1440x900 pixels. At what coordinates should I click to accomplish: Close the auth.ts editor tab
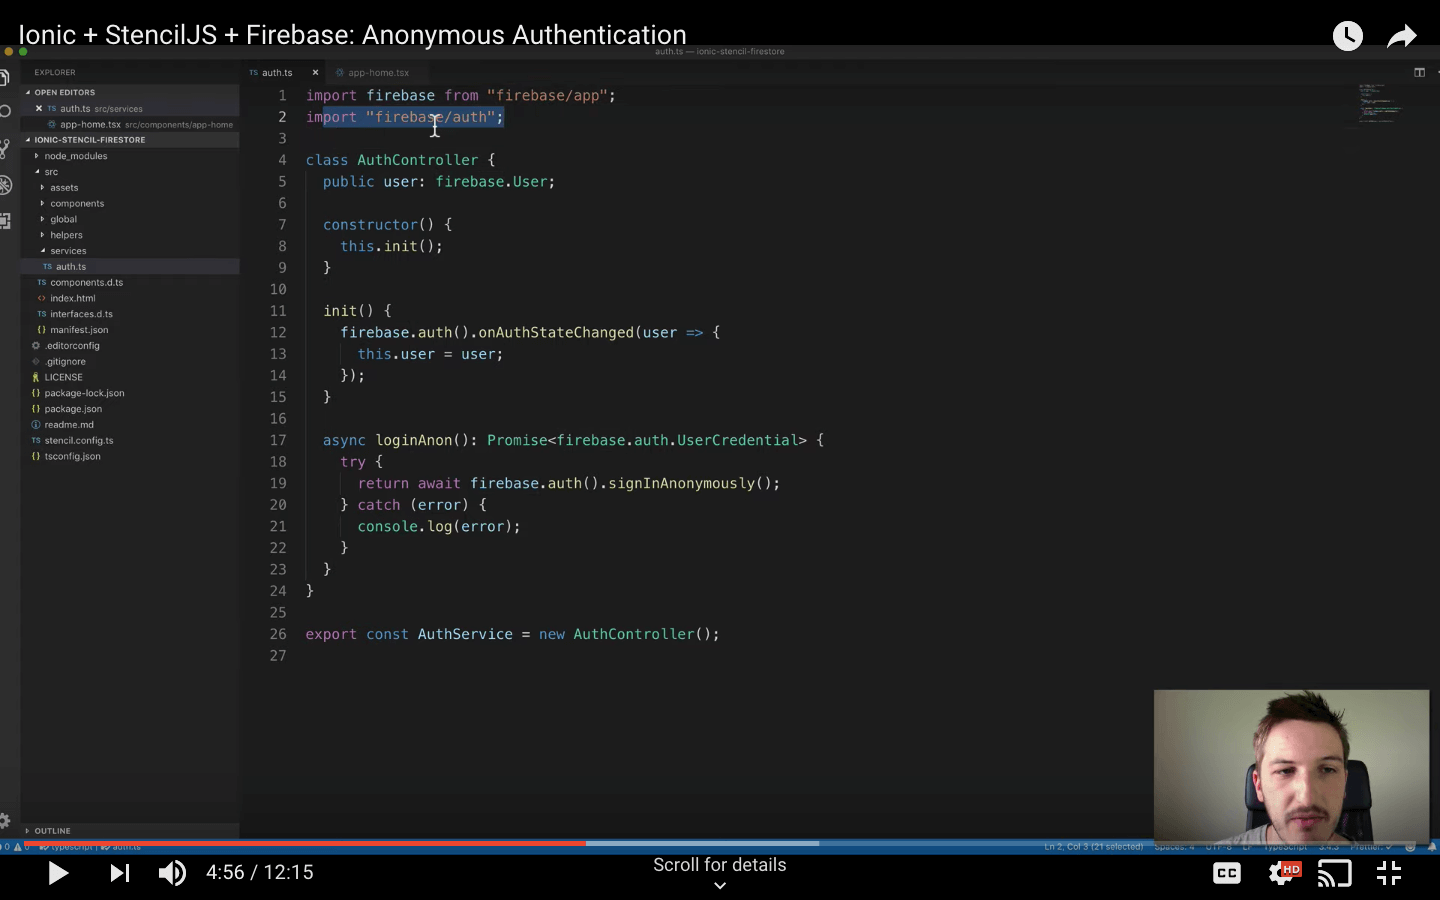315,72
